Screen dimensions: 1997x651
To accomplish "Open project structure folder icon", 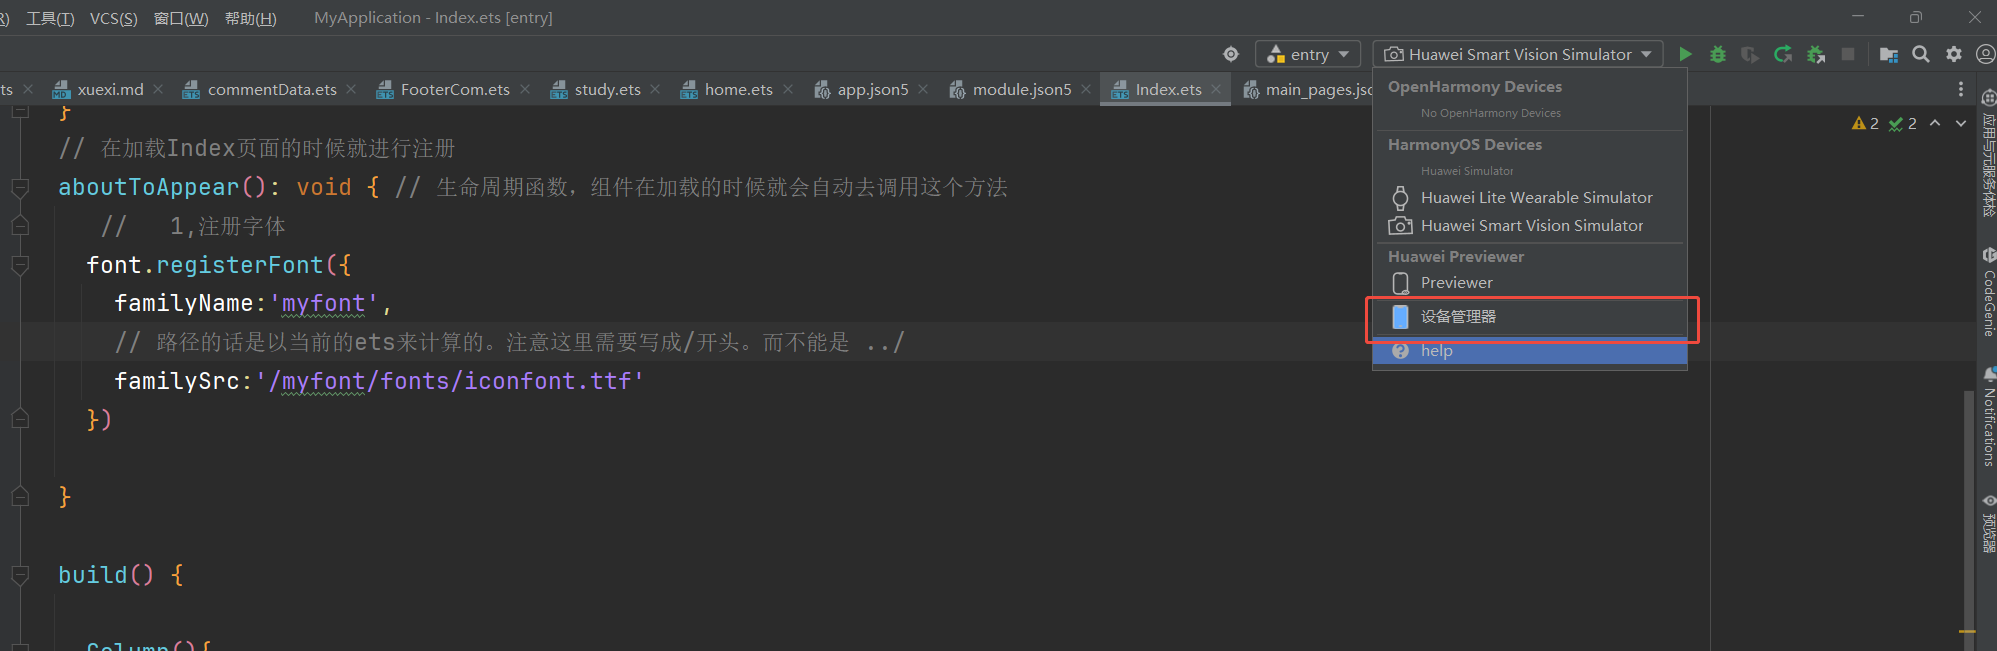I will (1889, 54).
